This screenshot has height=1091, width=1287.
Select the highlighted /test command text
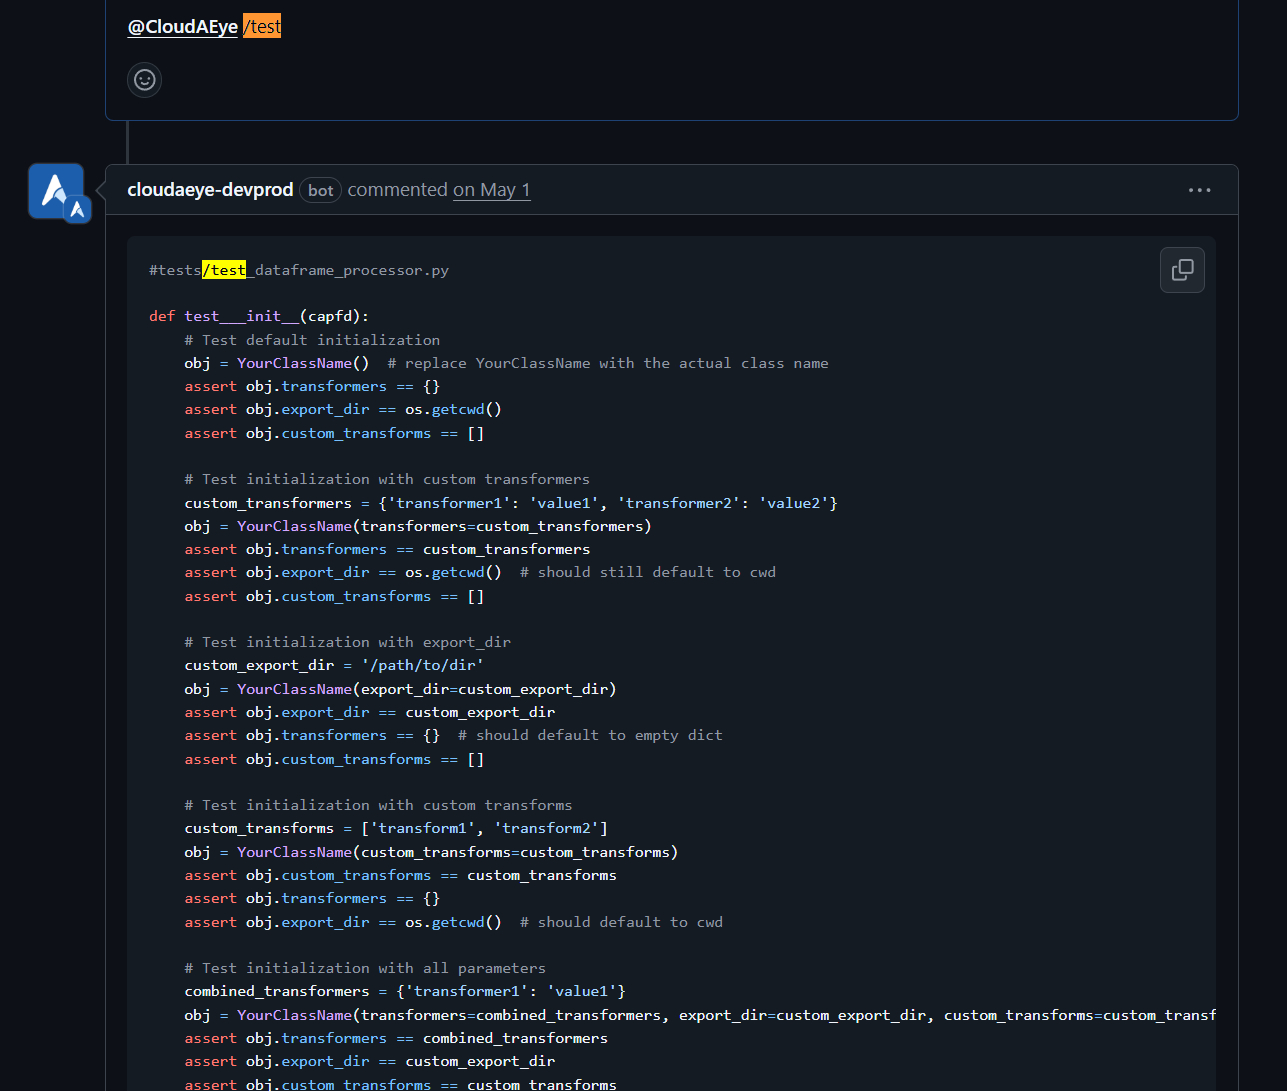261,26
